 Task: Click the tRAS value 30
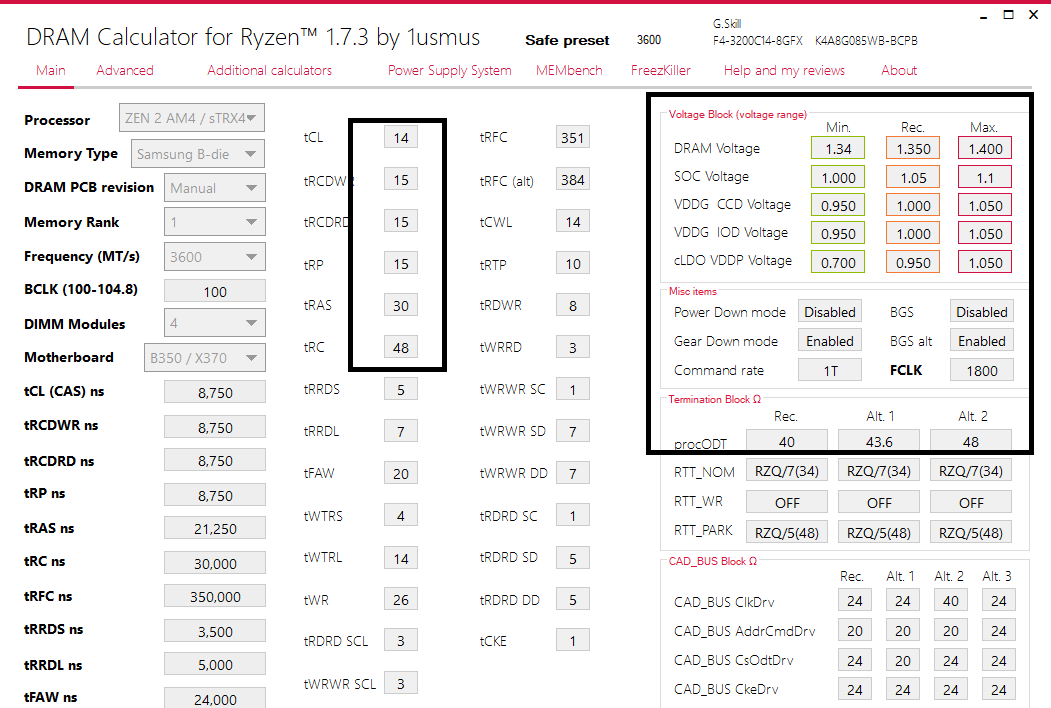point(401,306)
